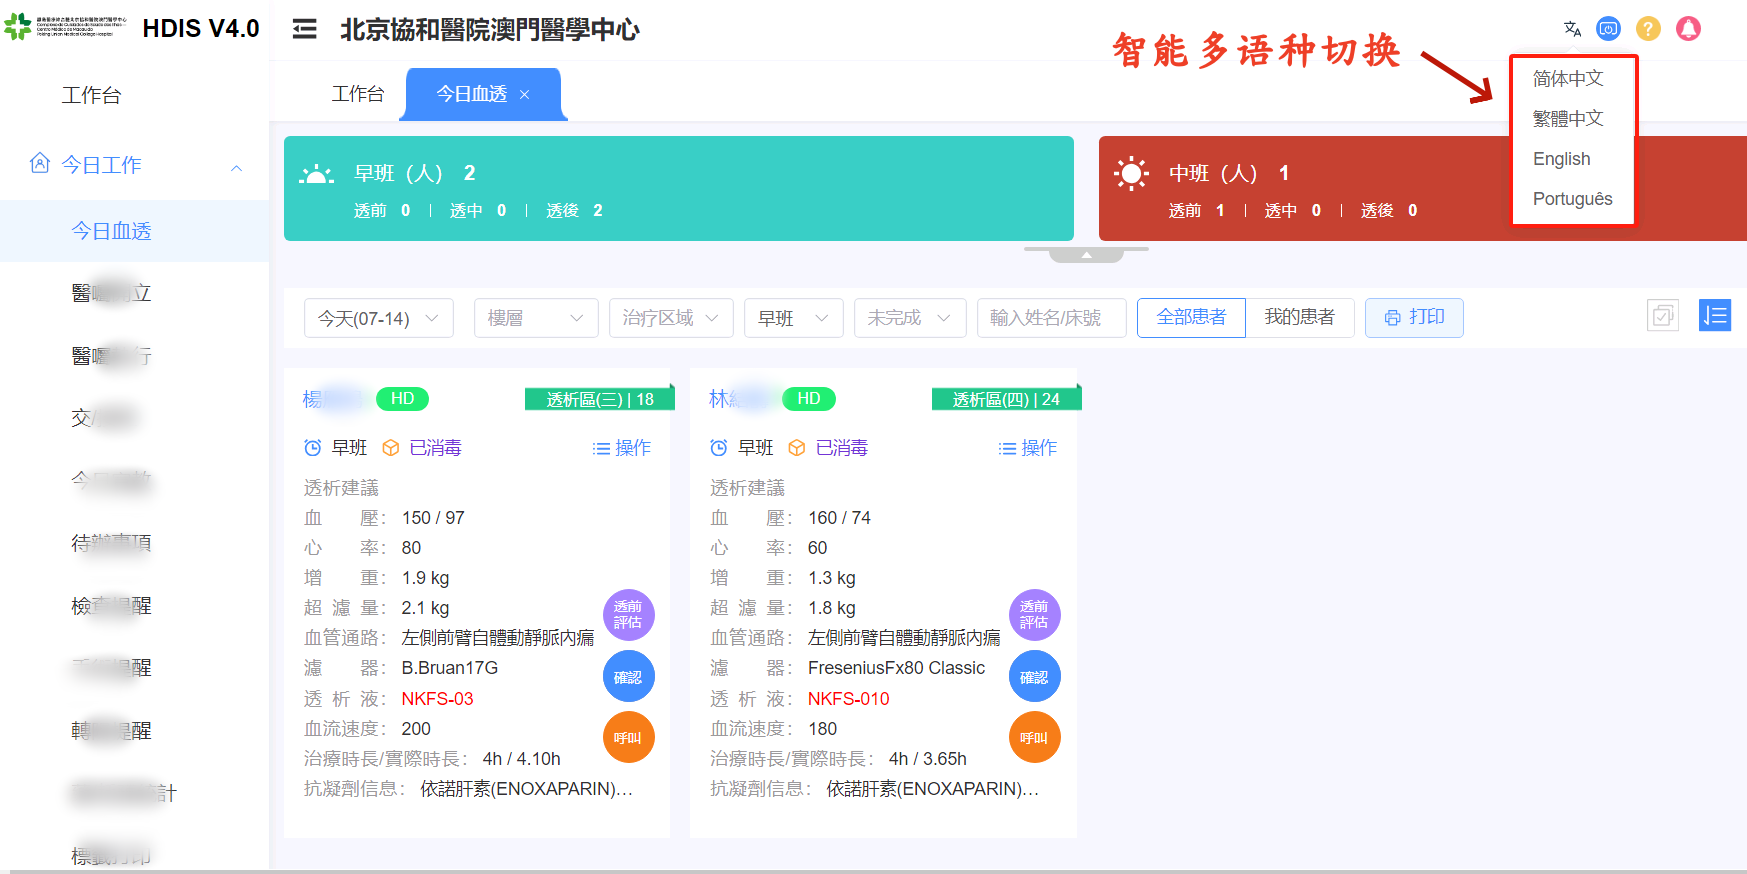Choose Português in the language menu
This screenshot has width=1747, height=874.
1572,199
